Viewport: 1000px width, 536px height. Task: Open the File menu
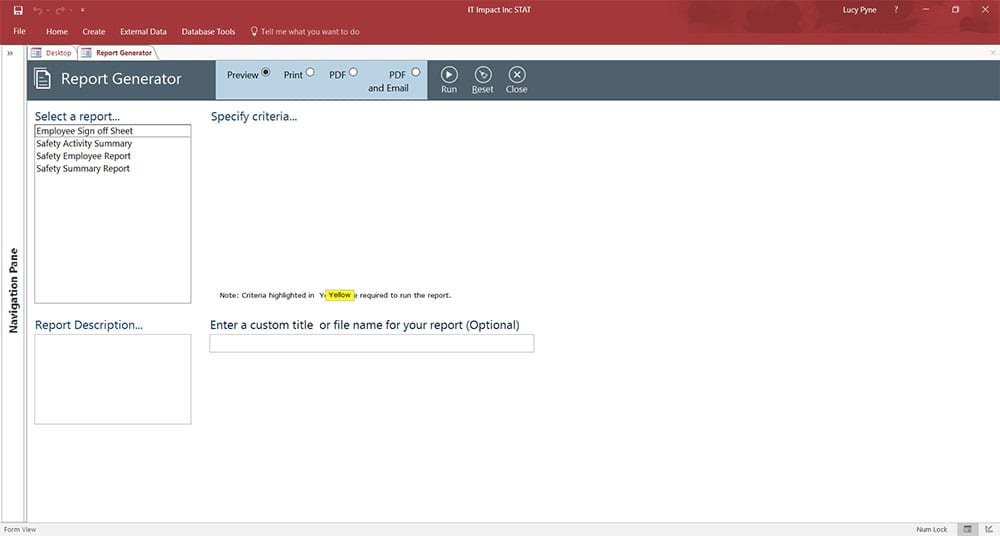click(x=20, y=31)
